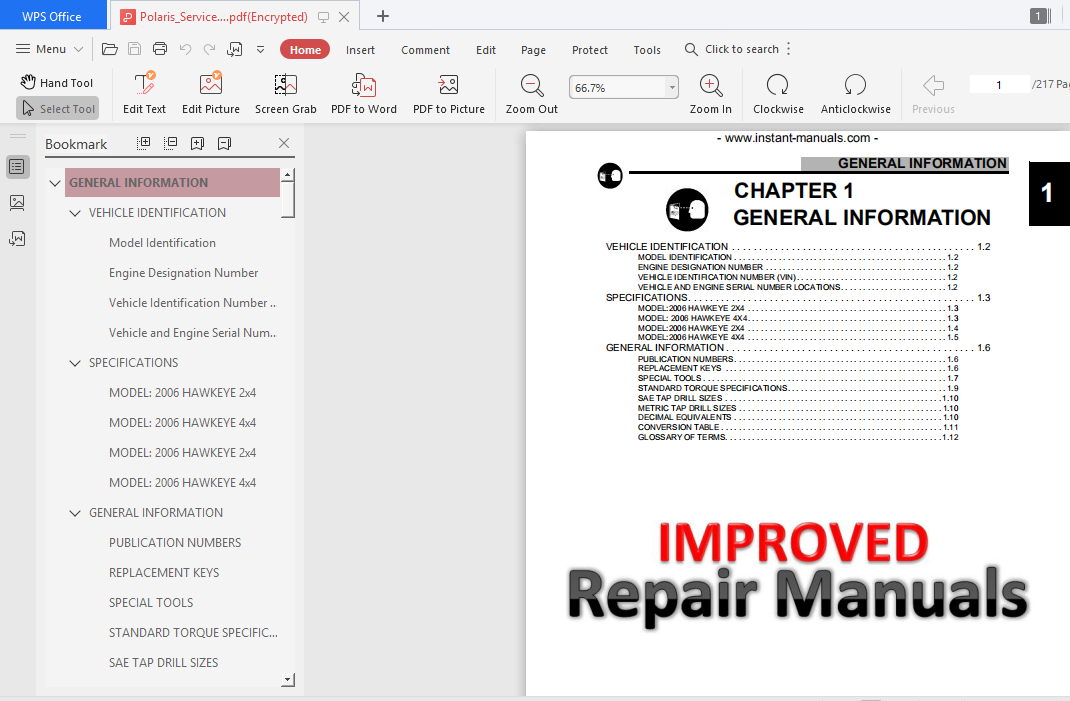Click the Delete bookmark icon

pyautogui.click(x=224, y=143)
